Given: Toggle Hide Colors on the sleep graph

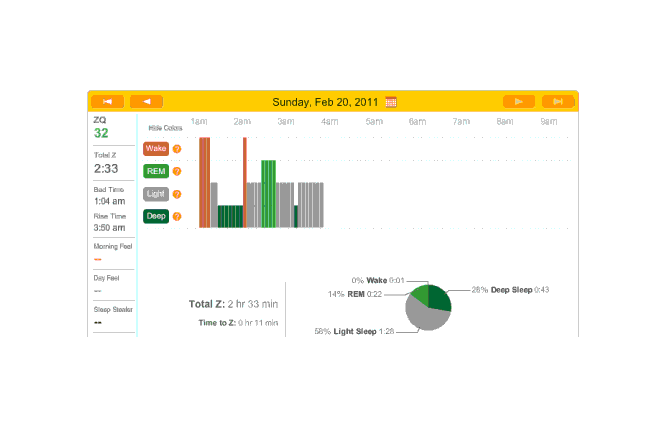Looking at the screenshot, I should 165,128.
